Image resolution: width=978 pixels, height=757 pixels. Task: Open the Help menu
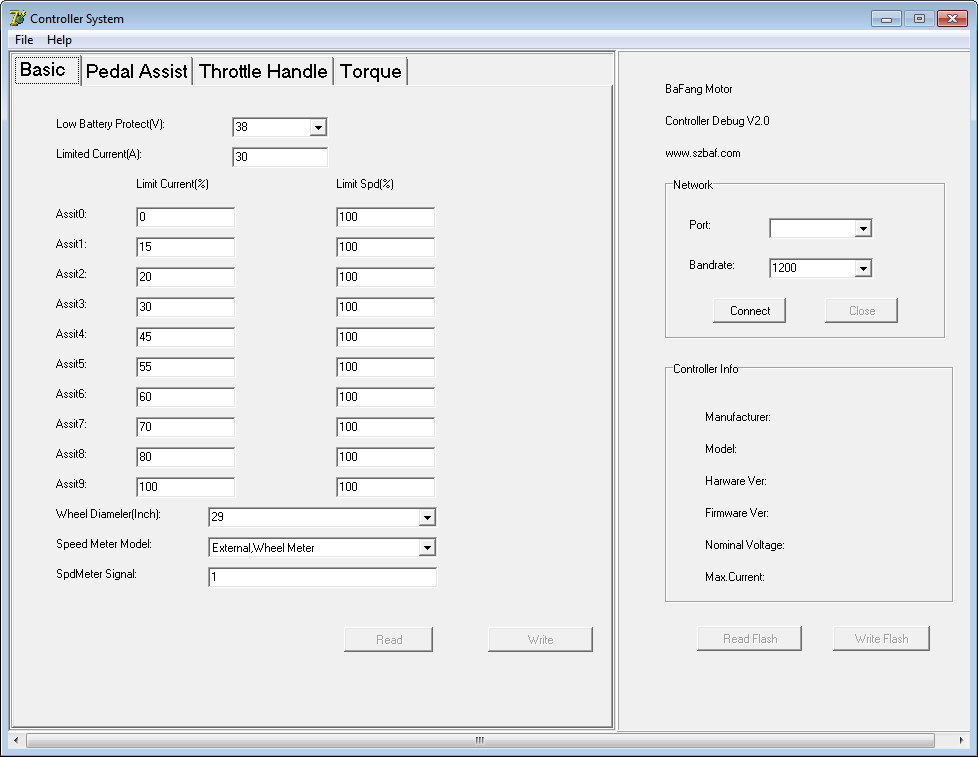[x=60, y=40]
